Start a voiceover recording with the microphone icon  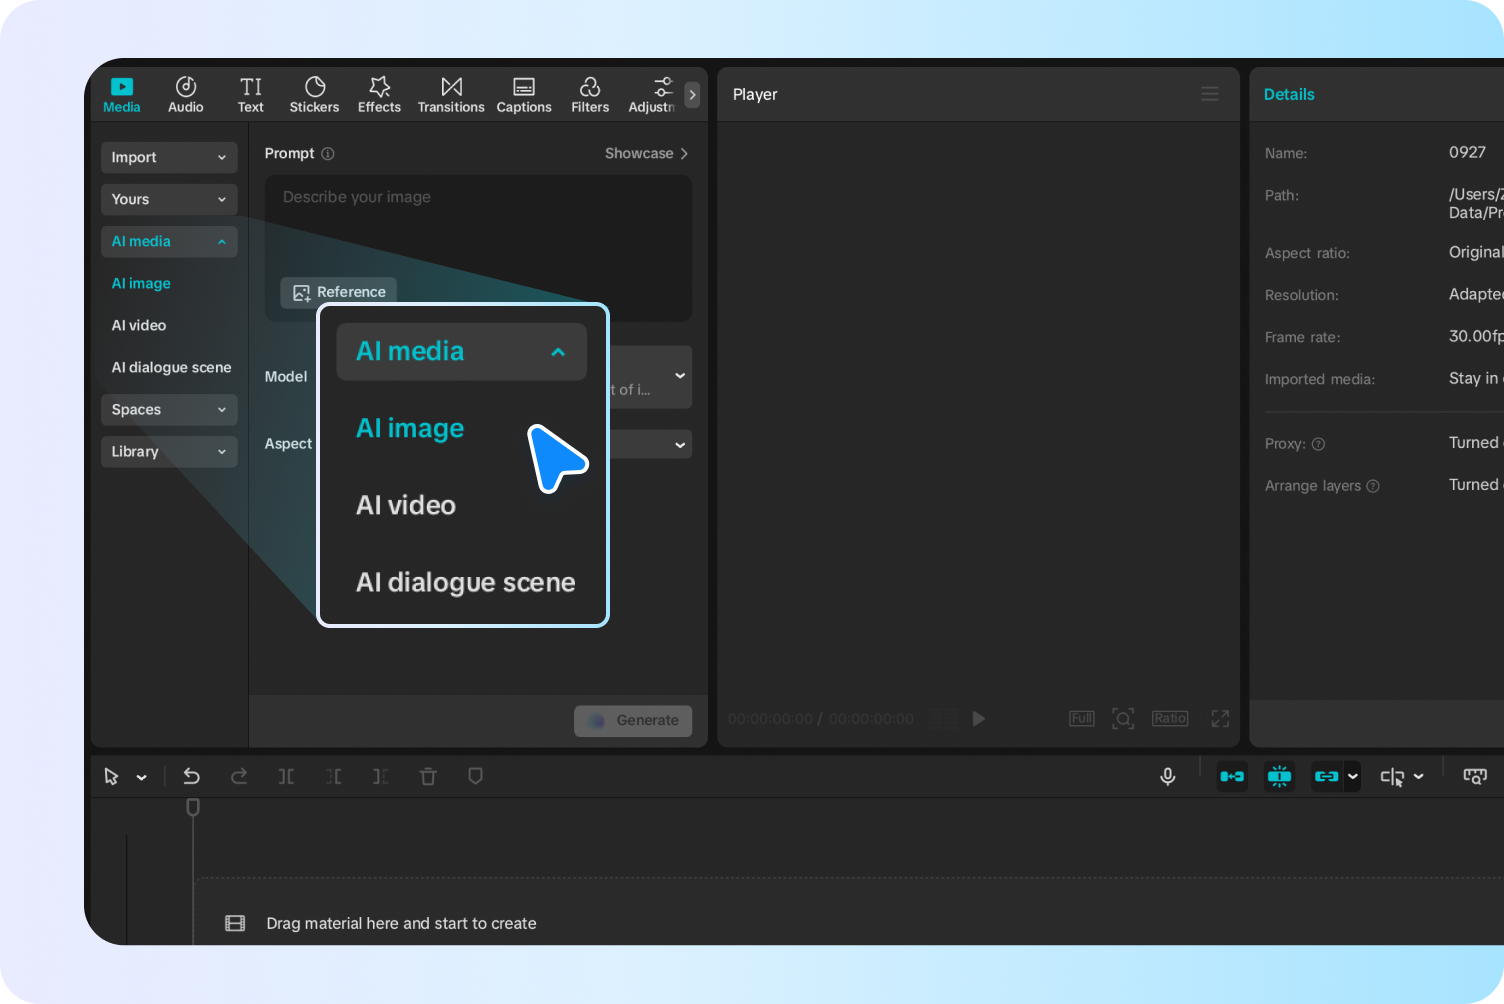(1168, 776)
